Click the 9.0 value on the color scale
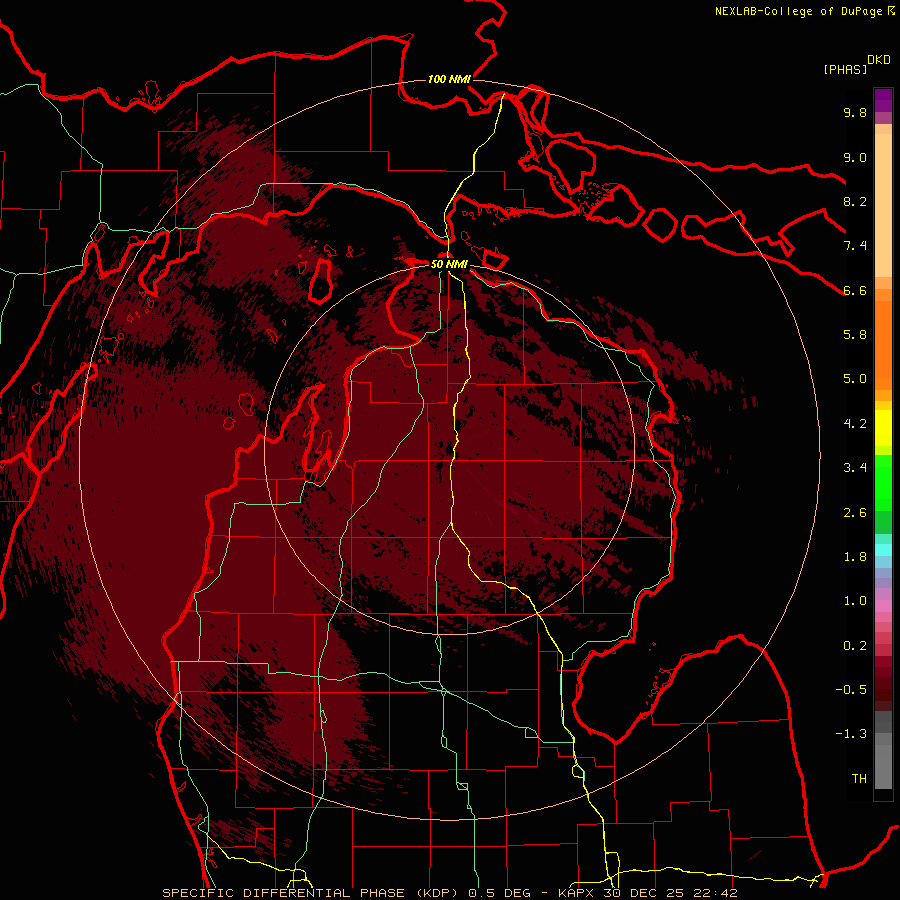Screen dimensions: 900x900 click(x=855, y=157)
